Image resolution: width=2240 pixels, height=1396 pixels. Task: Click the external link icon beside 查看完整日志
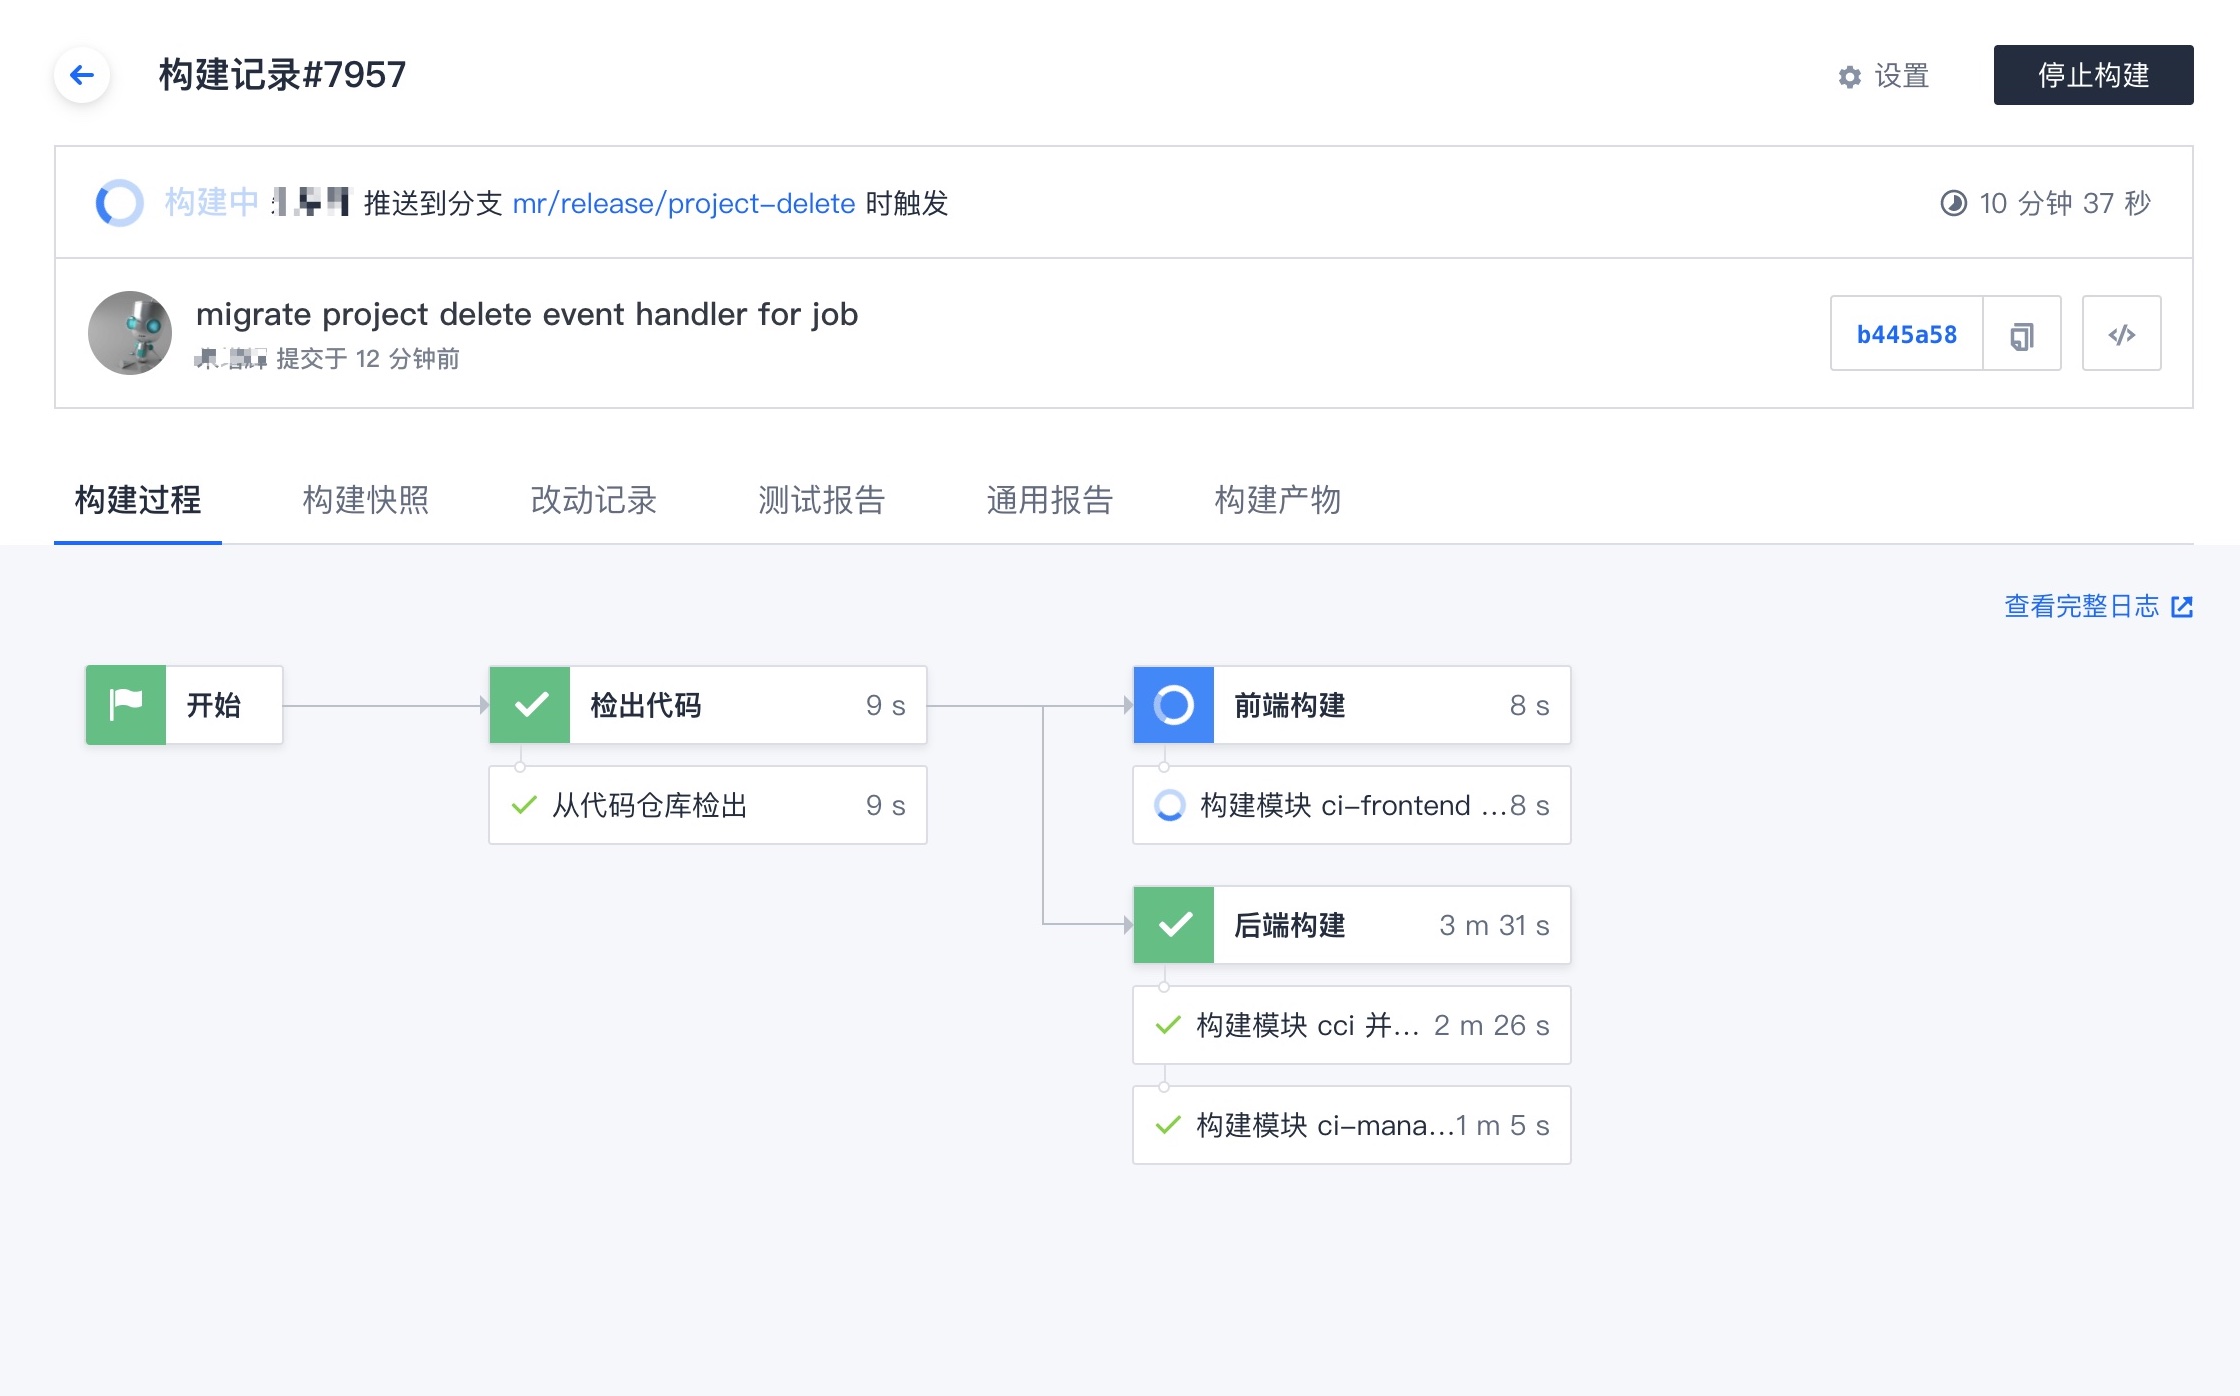[2182, 607]
